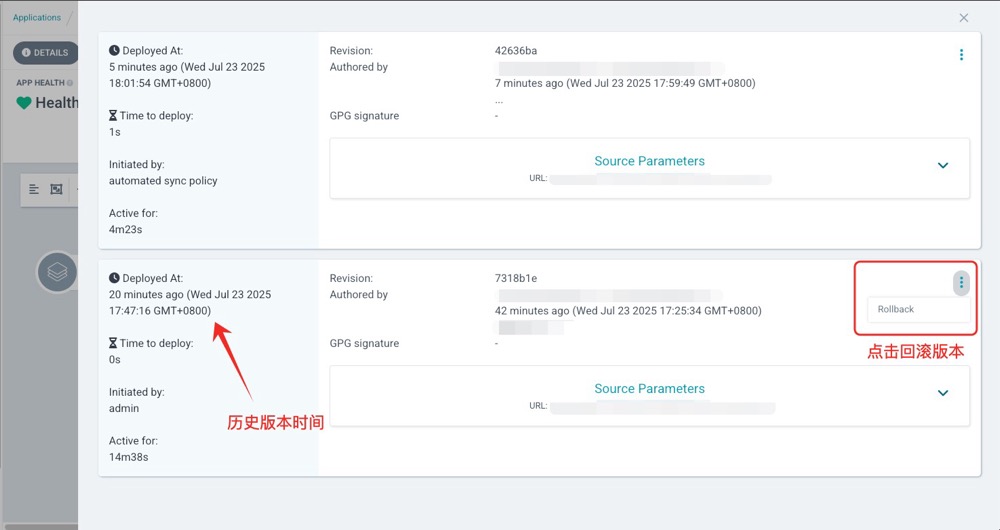Click hourglass icon in second deployment card

click(113, 344)
